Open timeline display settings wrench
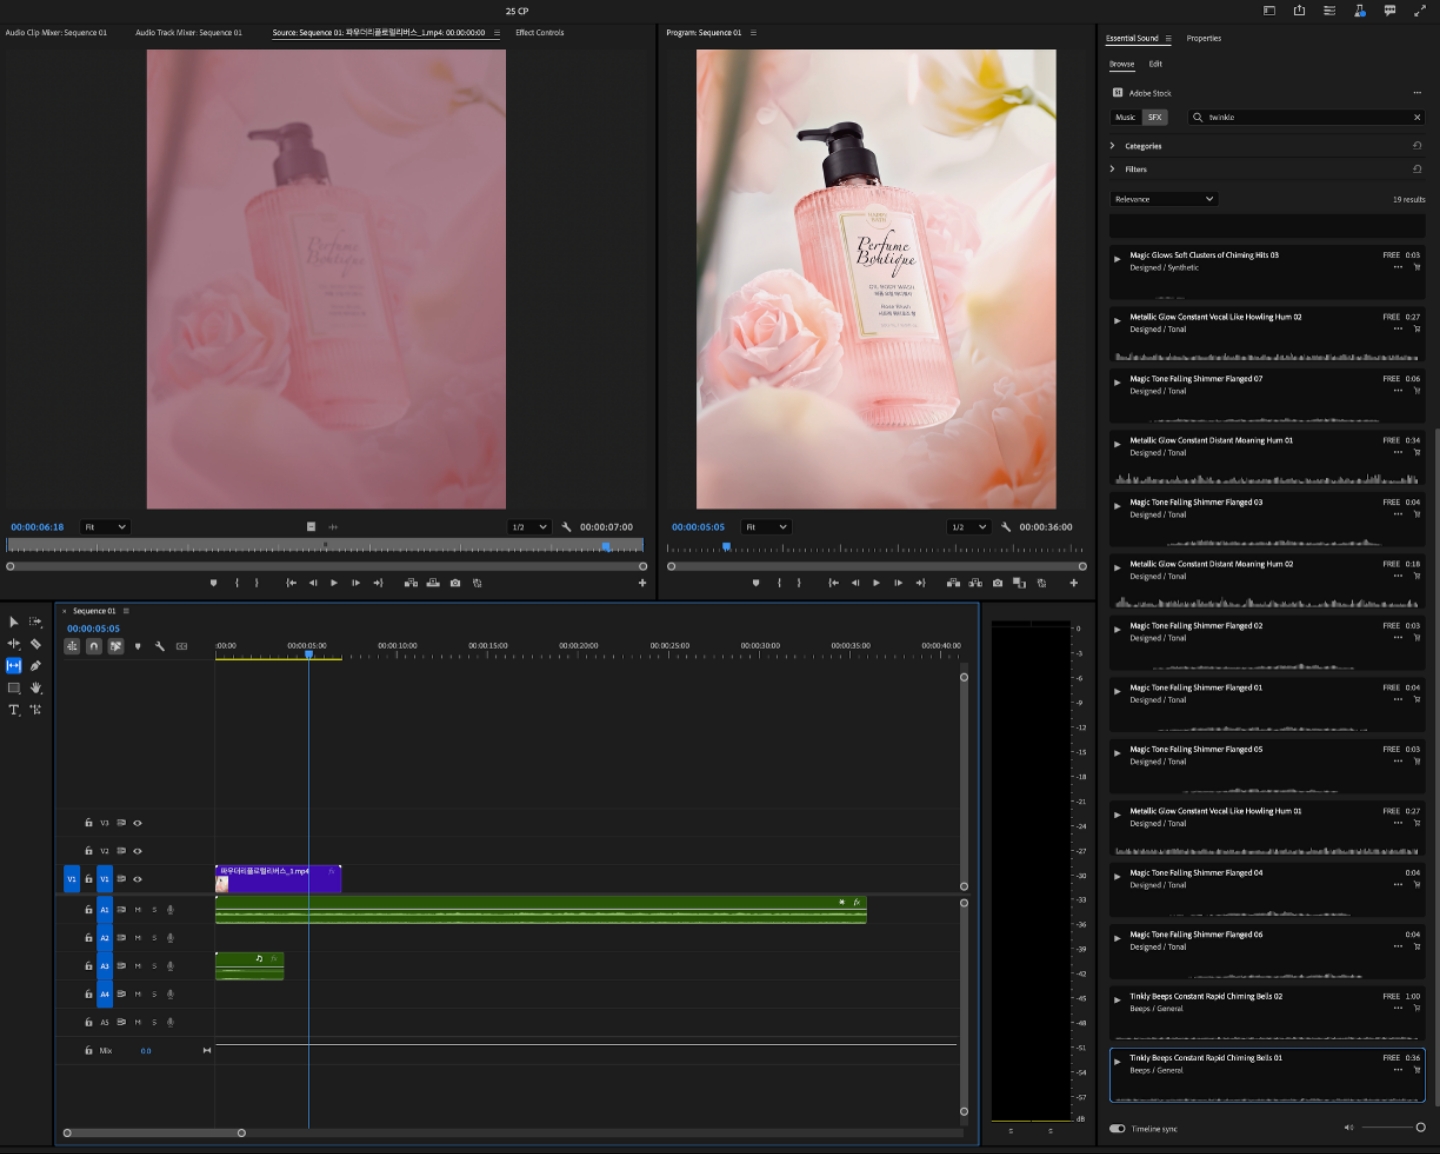Image resolution: width=1440 pixels, height=1154 pixels. point(160,646)
